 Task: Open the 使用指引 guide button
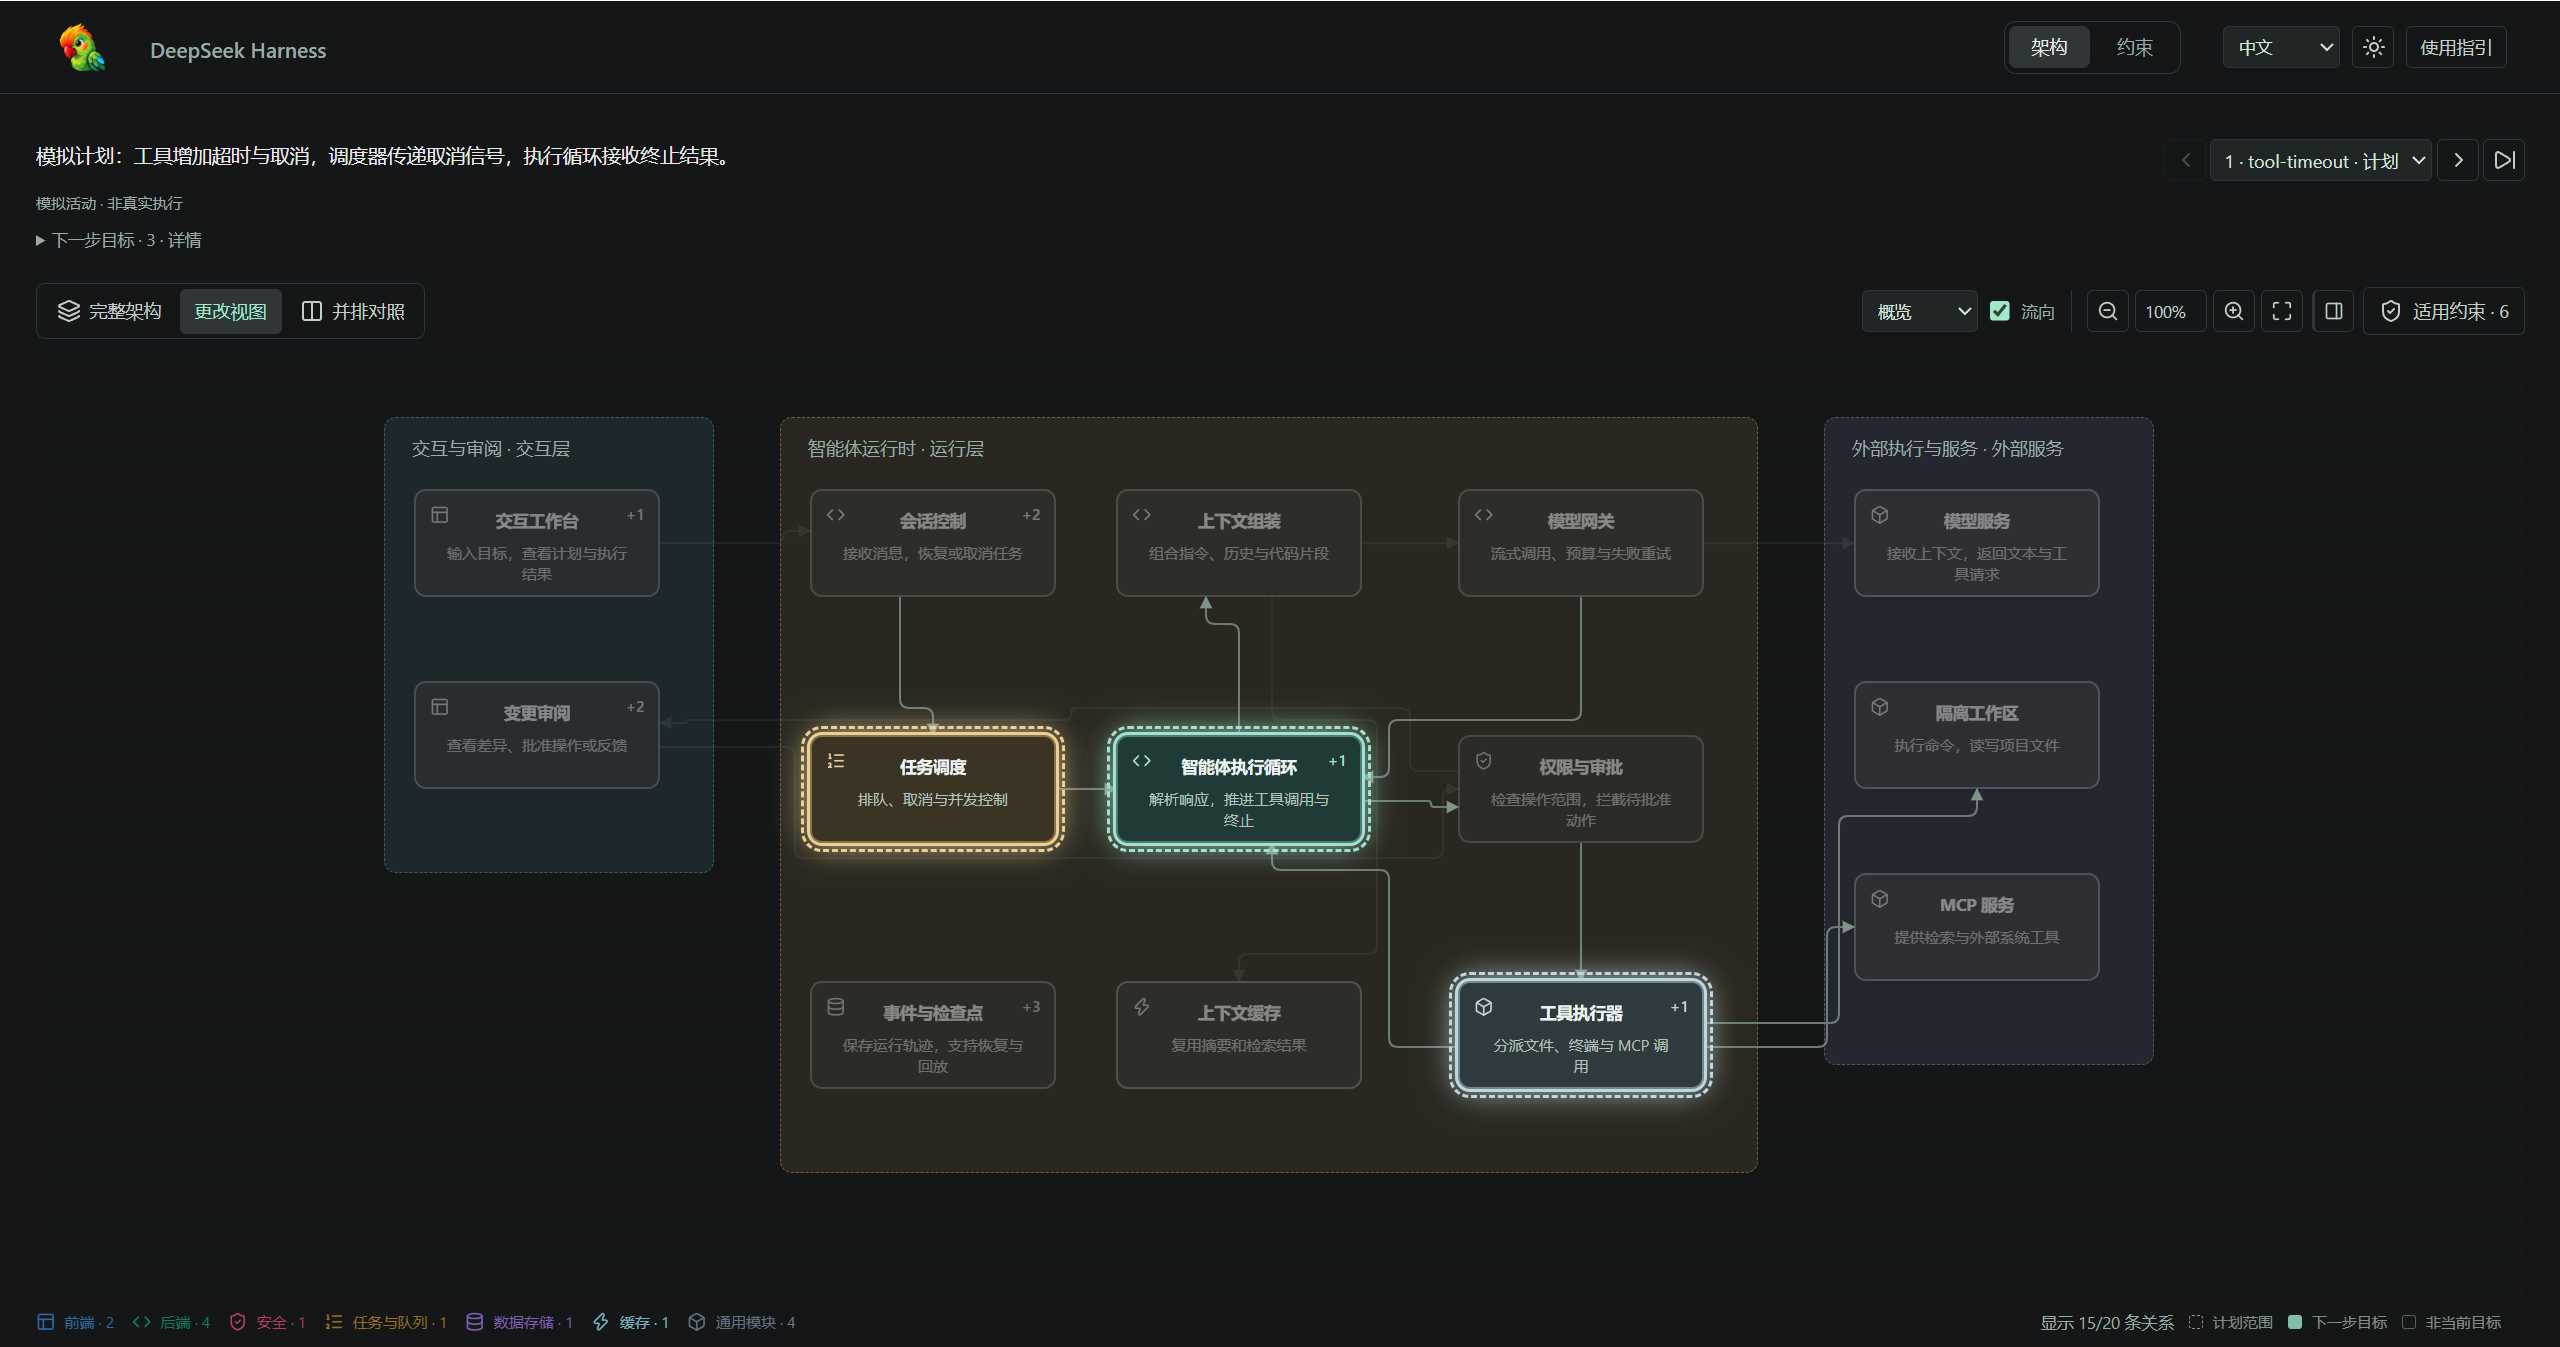(2455, 47)
